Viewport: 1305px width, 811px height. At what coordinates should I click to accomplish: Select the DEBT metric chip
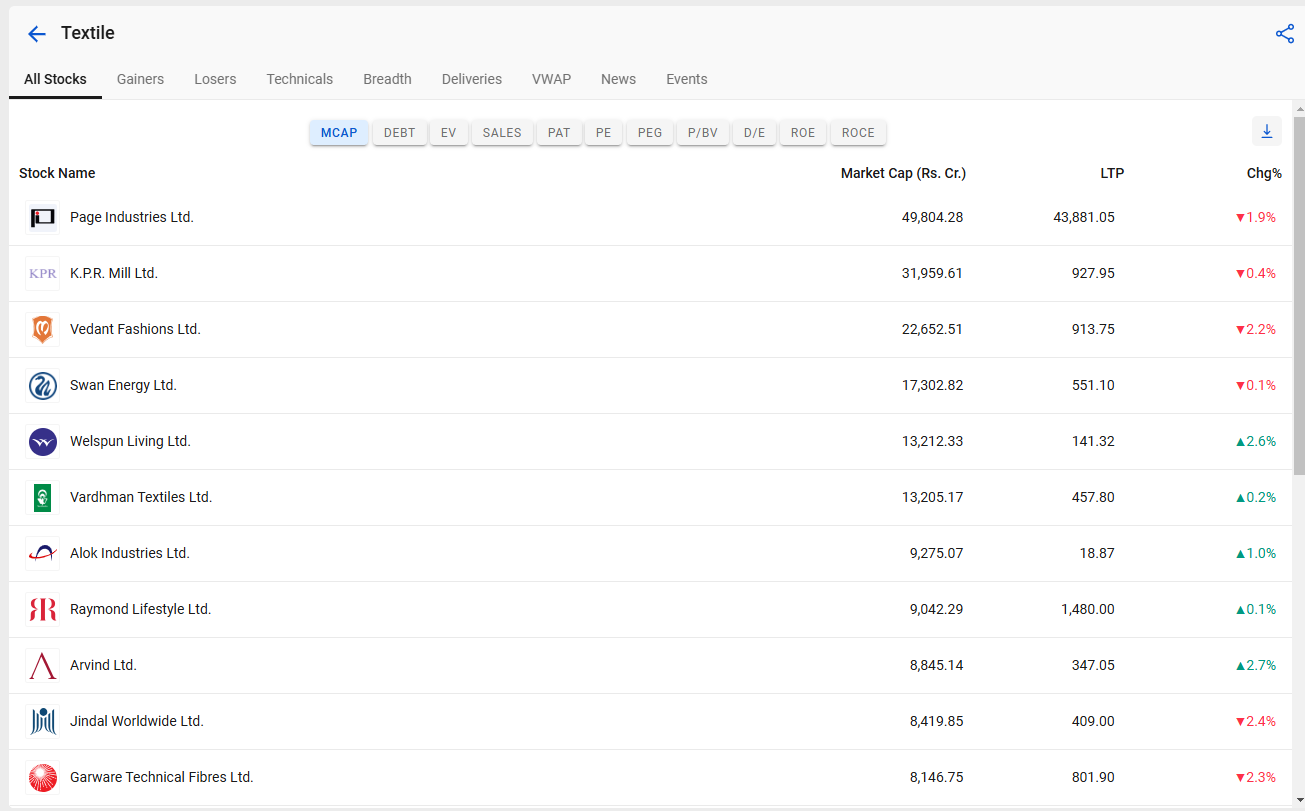pyautogui.click(x=399, y=133)
